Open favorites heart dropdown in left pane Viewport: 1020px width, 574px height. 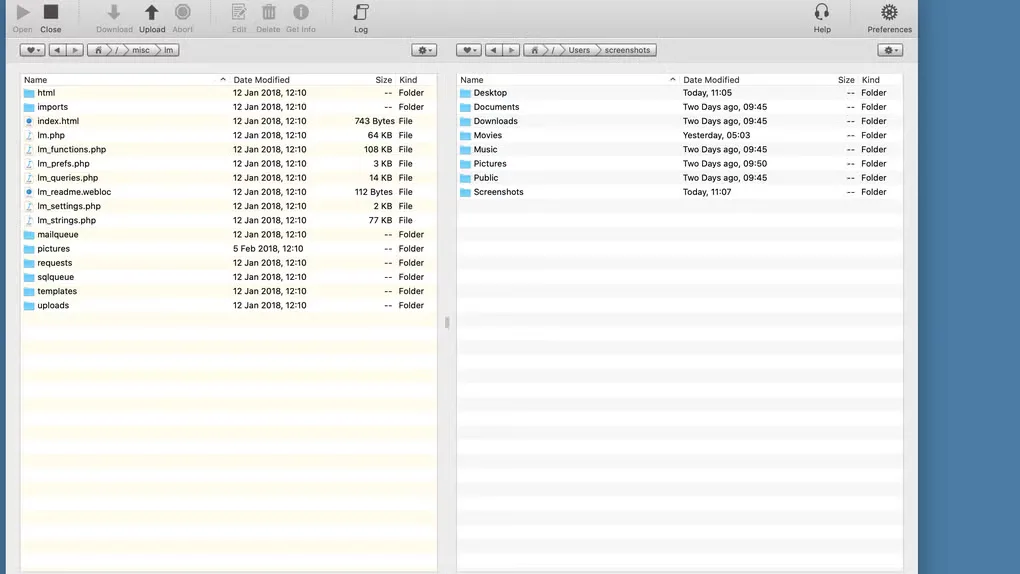(x=32, y=50)
